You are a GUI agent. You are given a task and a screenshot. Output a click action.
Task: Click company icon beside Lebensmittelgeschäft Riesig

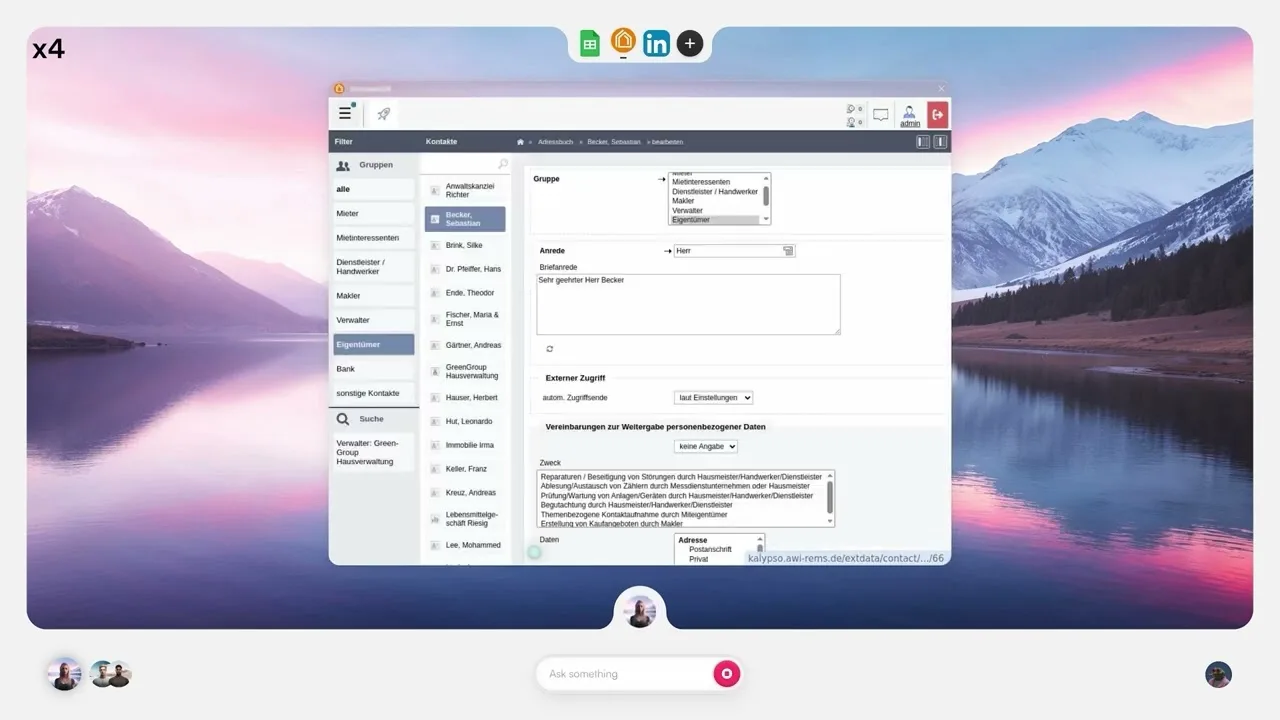(435, 519)
